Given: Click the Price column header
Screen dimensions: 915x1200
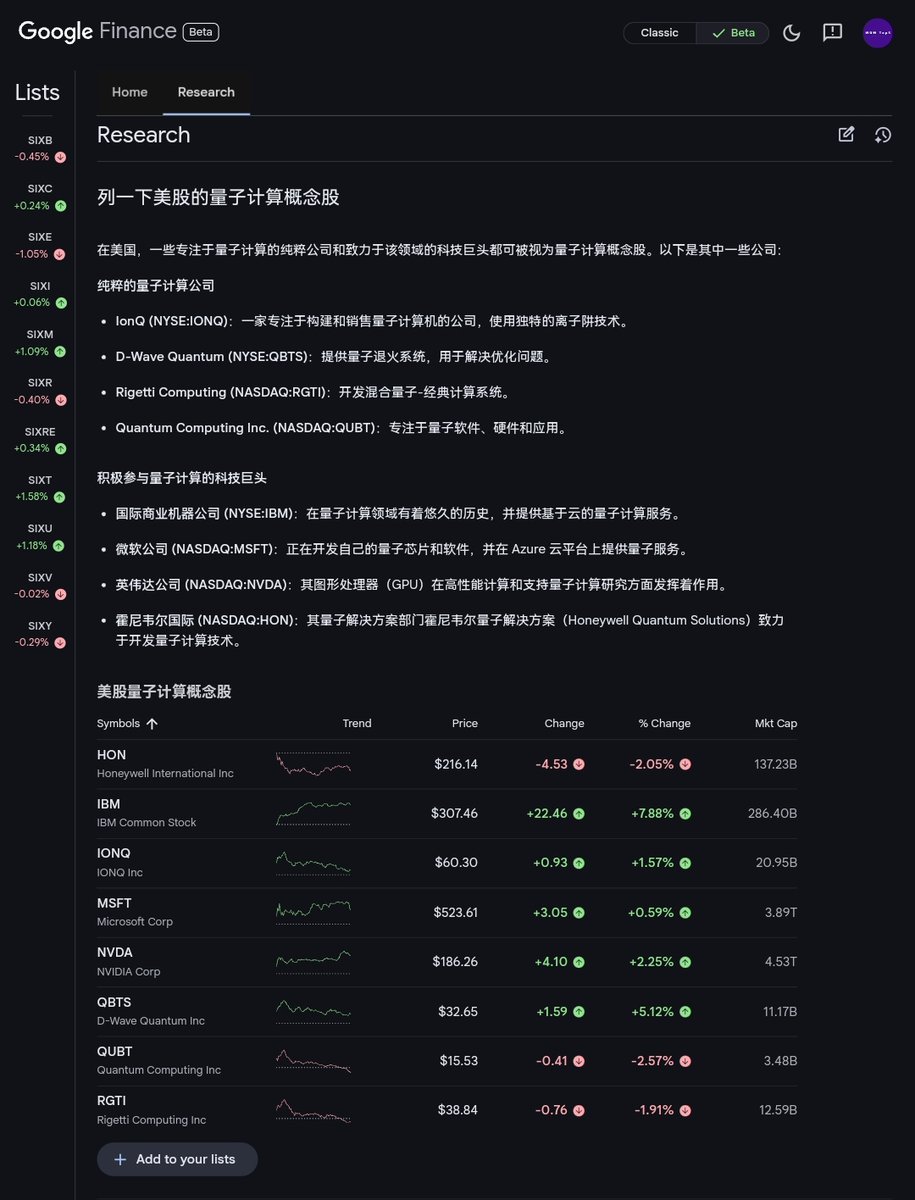Looking at the screenshot, I should click(464, 723).
